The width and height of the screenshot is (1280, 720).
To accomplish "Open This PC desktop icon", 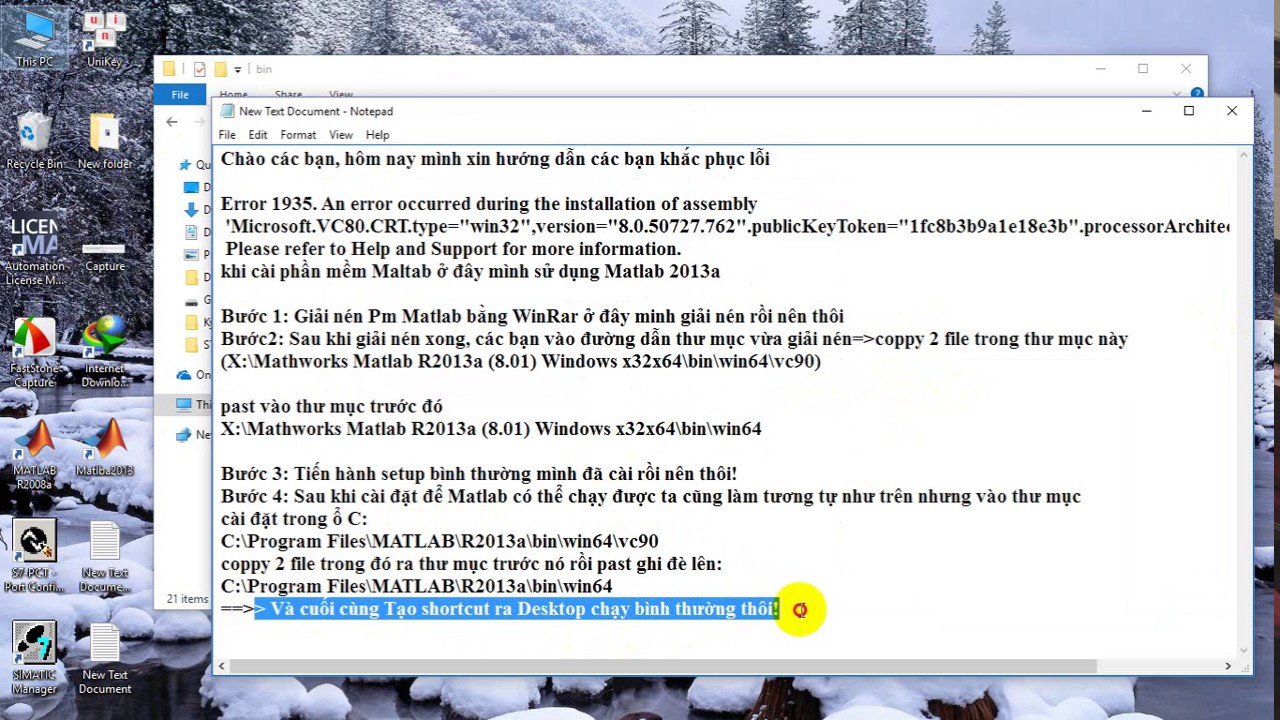I will pyautogui.click(x=34, y=38).
